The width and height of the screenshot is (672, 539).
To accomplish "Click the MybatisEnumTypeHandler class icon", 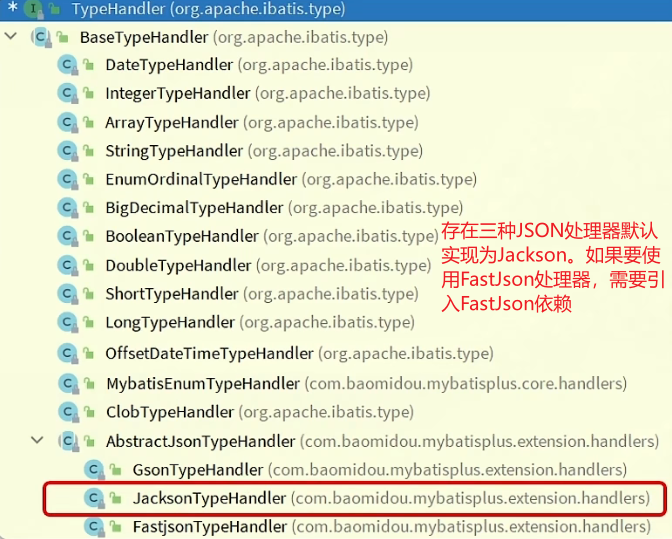I will pyautogui.click(x=68, y=383).
